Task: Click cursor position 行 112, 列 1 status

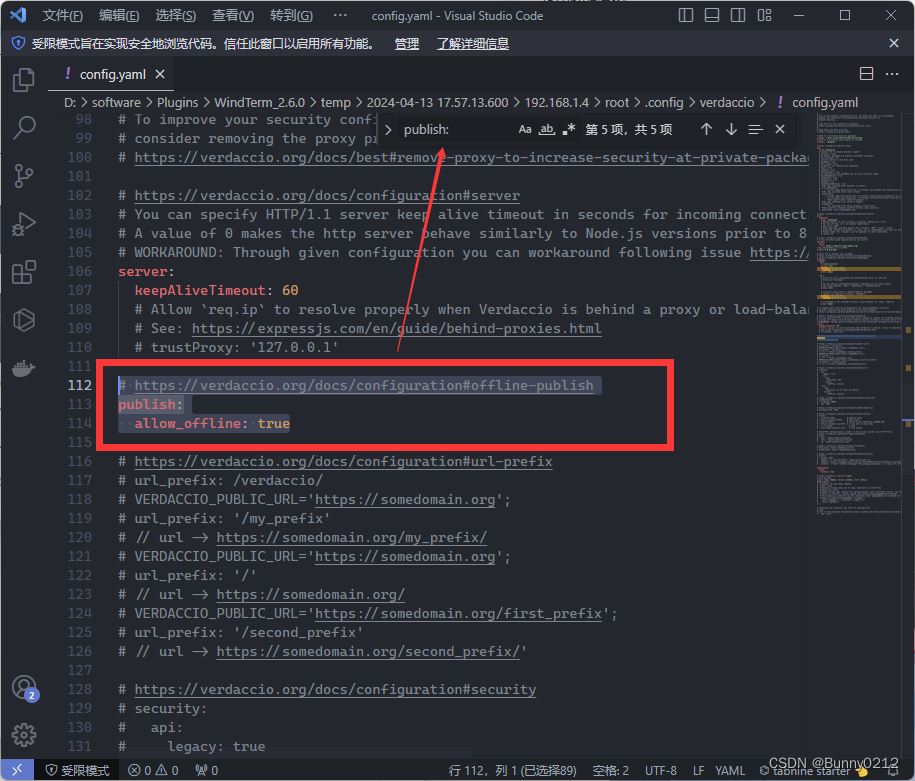Action: tap(512, 770)
